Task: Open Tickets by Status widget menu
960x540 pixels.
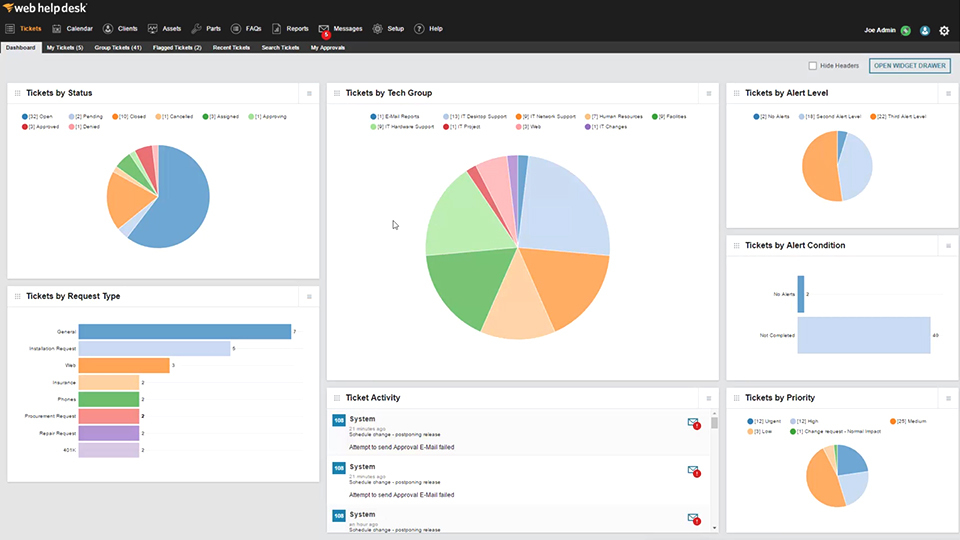Action: click(309, 94)
